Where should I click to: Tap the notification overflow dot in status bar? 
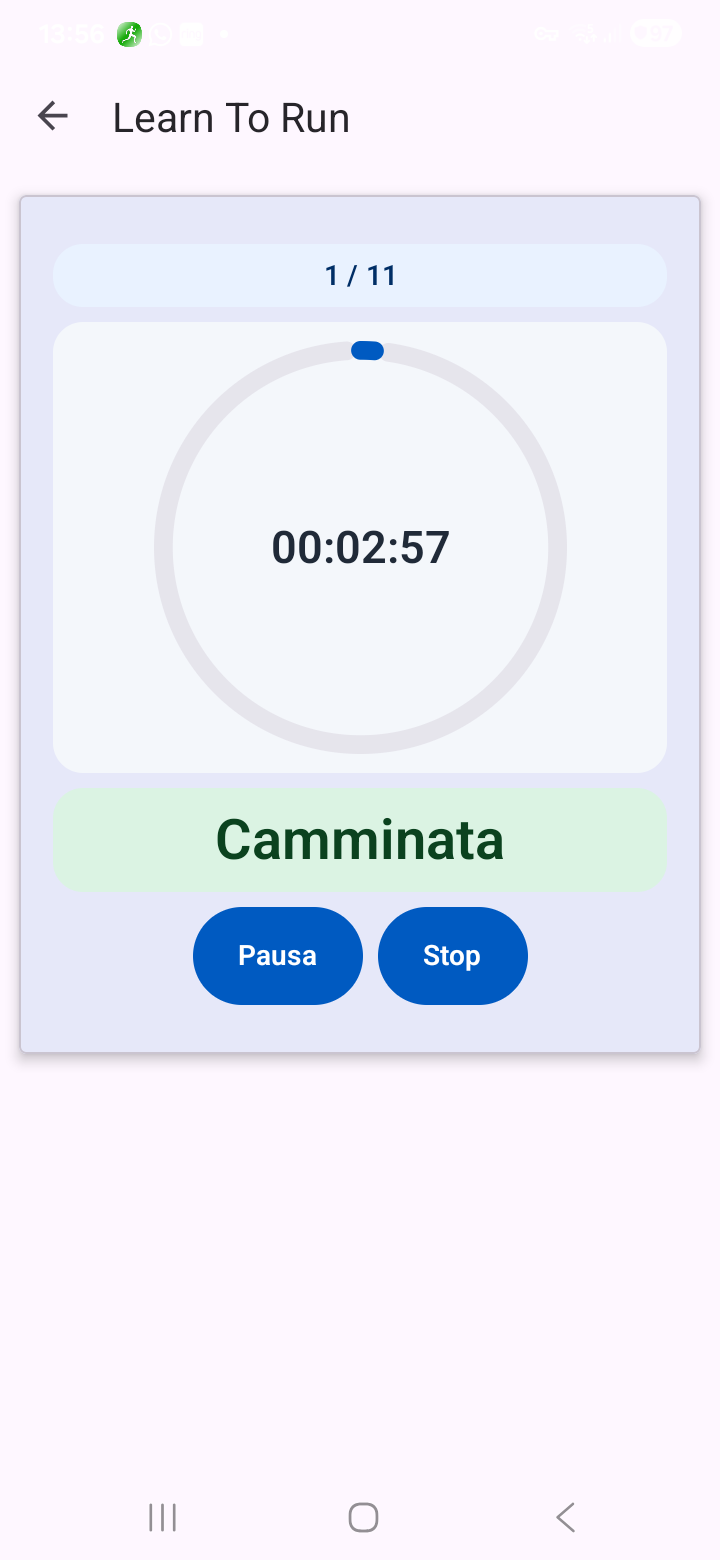(223, 35)
